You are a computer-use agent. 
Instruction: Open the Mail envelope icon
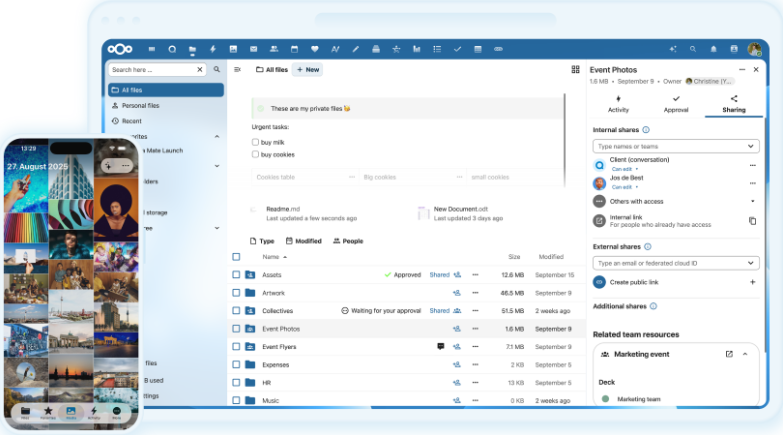[254, 49]
